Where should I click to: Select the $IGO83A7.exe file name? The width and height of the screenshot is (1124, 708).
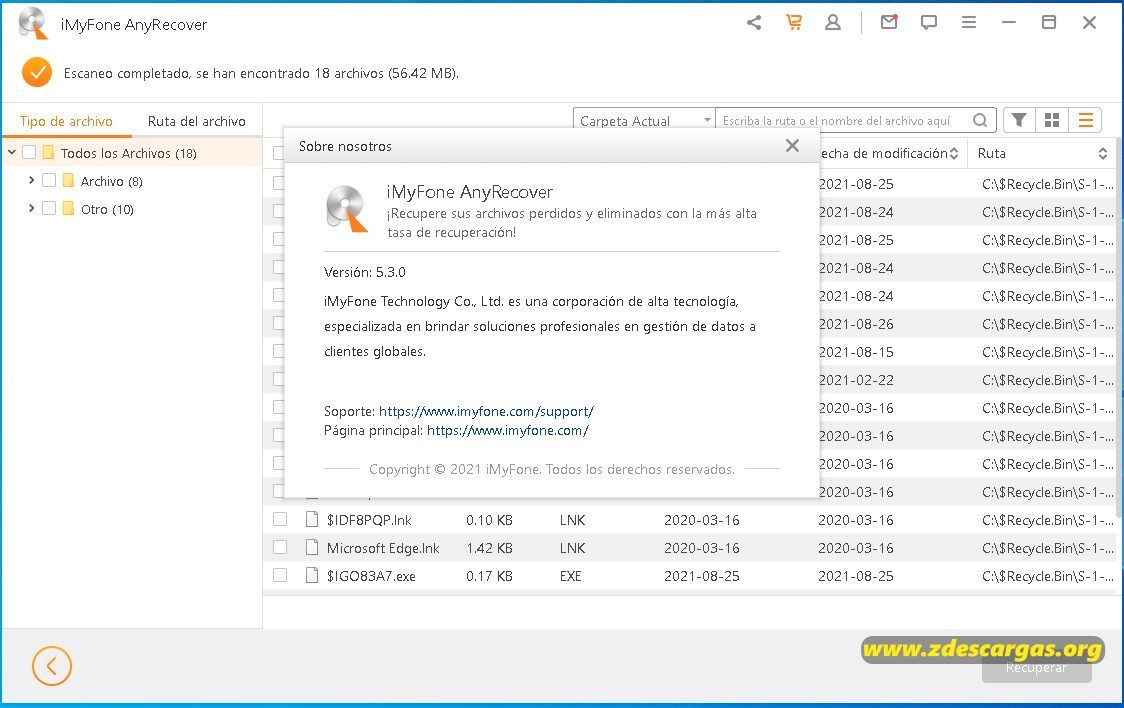coord(371,576)
